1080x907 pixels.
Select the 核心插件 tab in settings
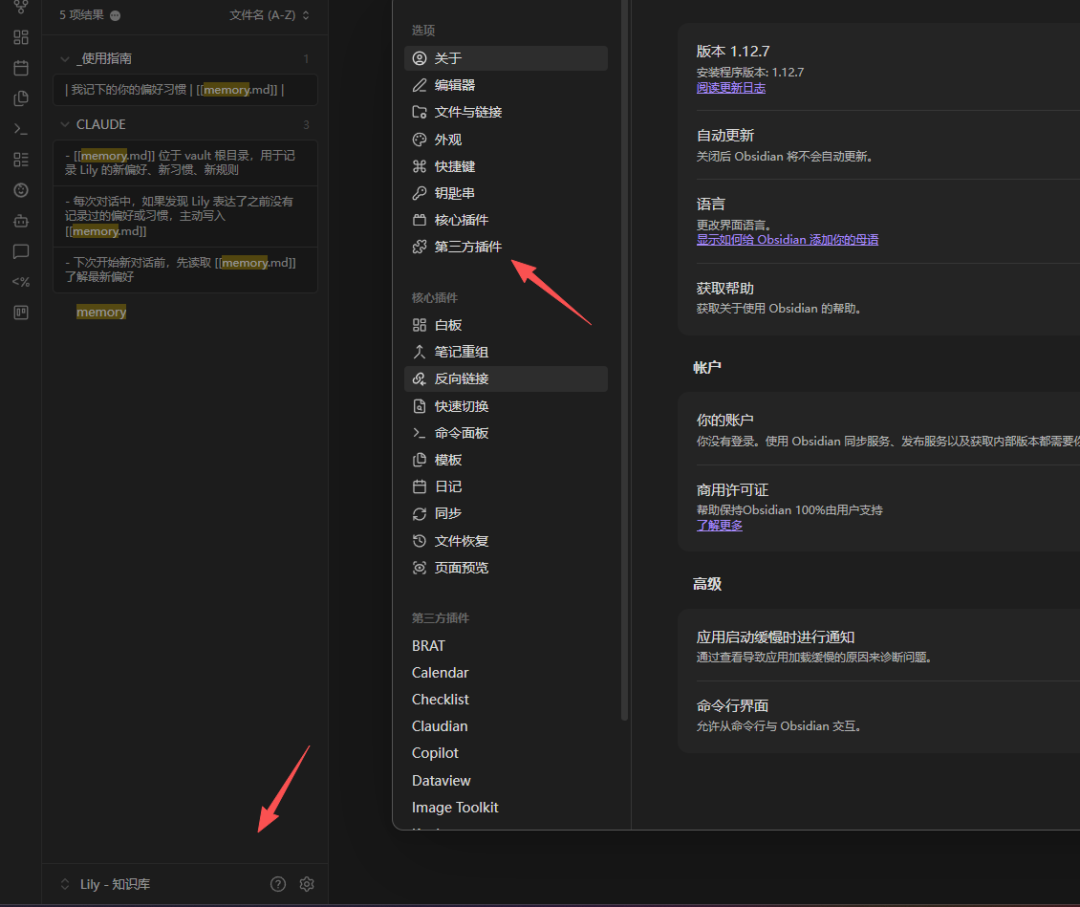(506, 220)
